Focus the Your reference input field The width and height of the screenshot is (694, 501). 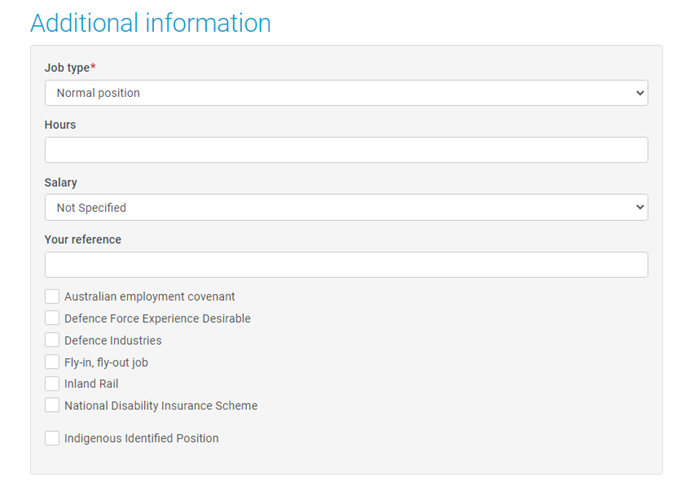click(x=346, y=265)
